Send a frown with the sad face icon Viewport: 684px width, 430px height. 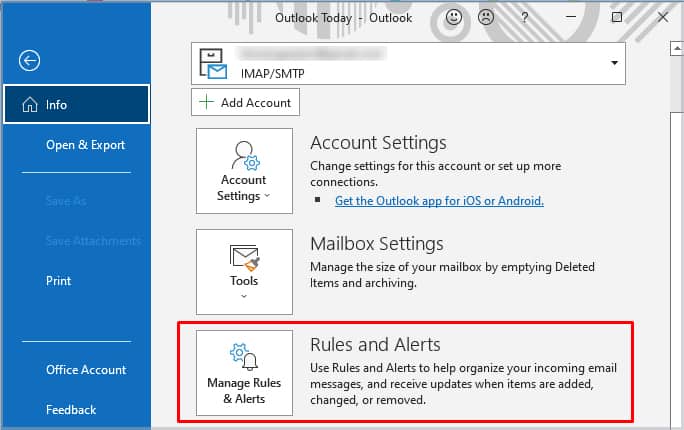(486, 17)
